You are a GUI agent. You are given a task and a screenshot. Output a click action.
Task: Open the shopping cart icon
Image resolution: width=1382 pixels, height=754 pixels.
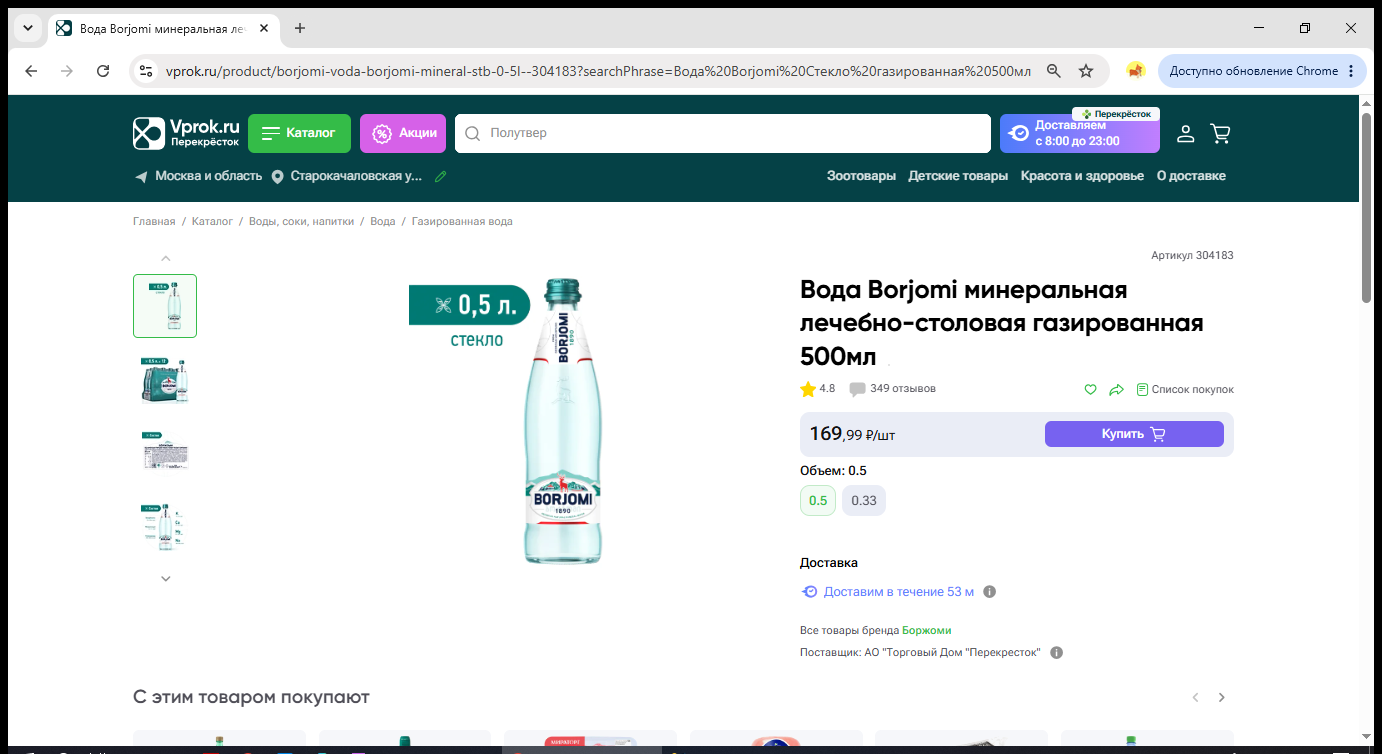coord(1220,133)
